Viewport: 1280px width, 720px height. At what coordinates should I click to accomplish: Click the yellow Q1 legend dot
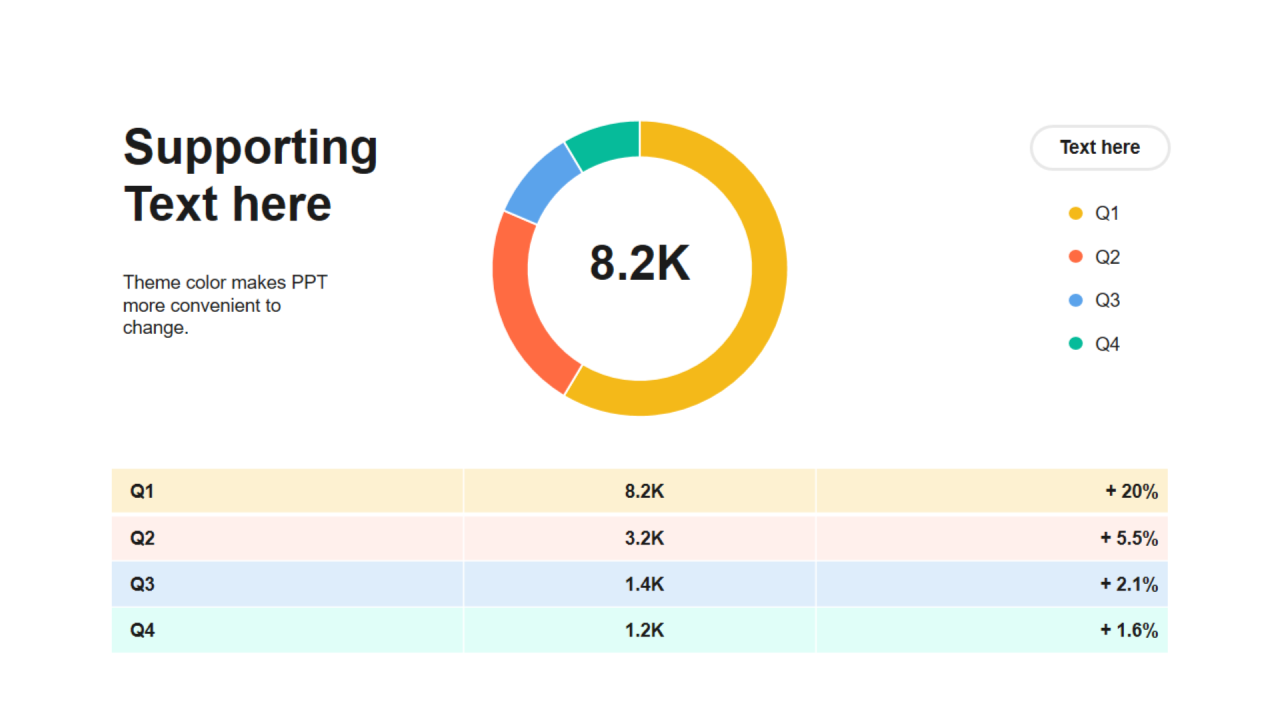tap(1076, 213)
